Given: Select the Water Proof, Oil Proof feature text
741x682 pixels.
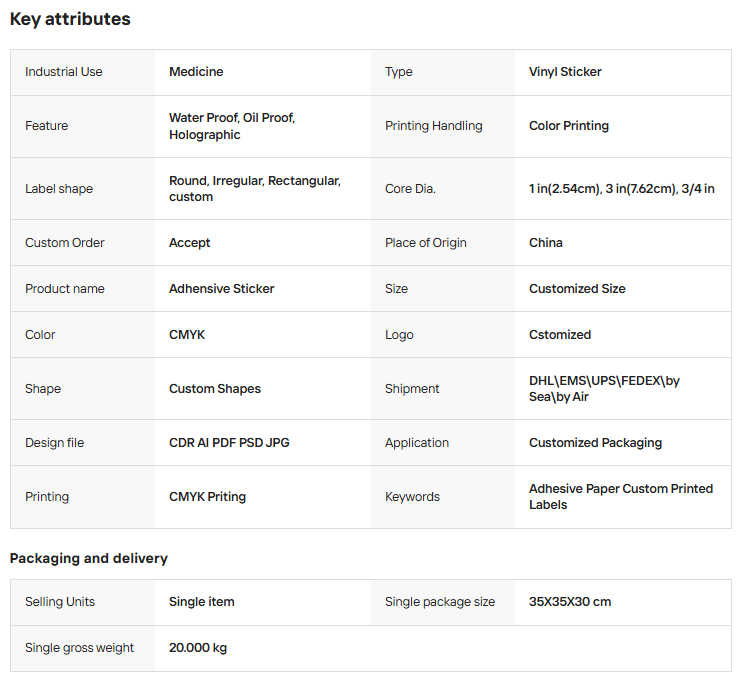Looking at the screenshot, I should pos(232,118).
